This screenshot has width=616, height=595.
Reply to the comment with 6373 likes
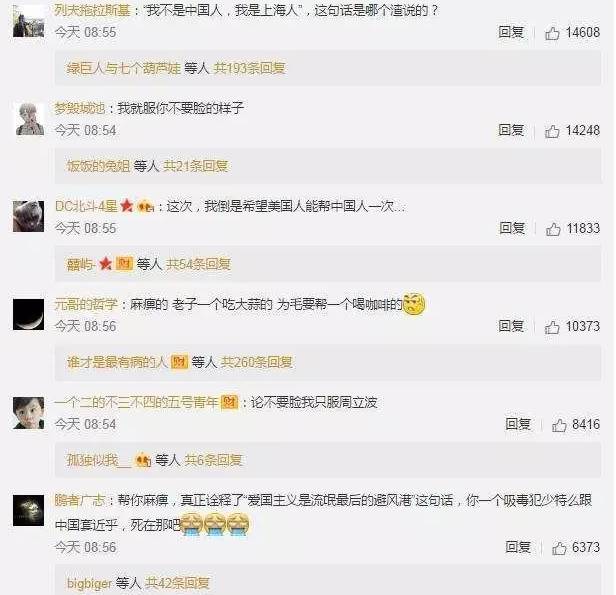coord(518,547)
